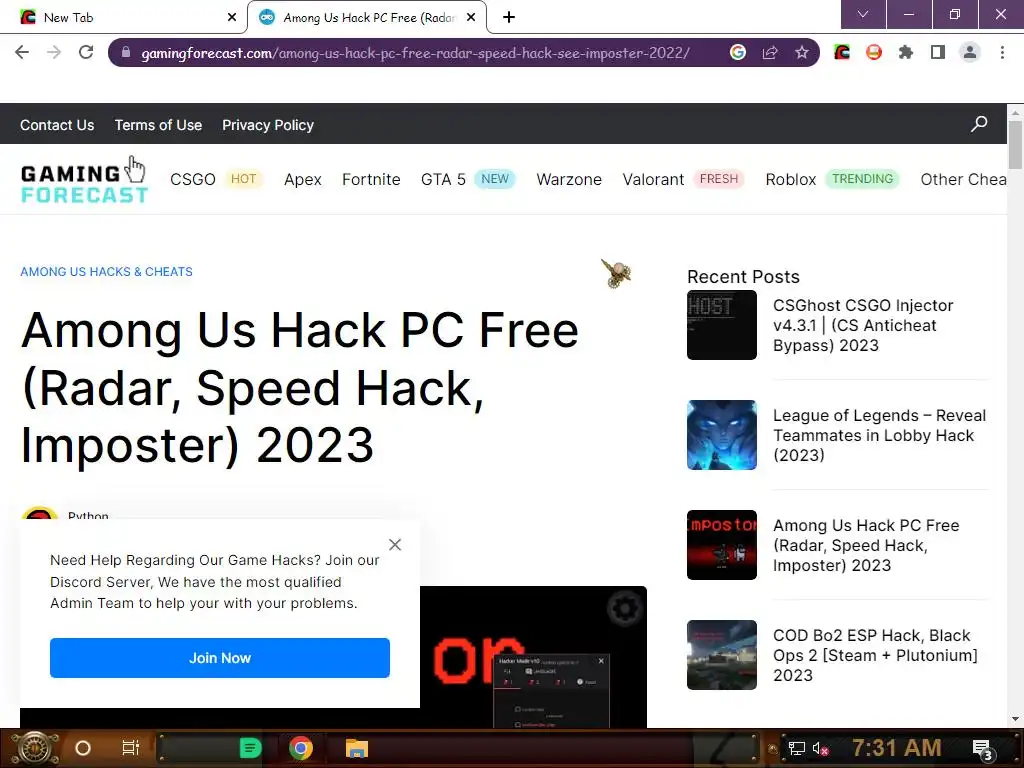
Task: Open the CSGO menu item
Action: (x=193, y=179)
